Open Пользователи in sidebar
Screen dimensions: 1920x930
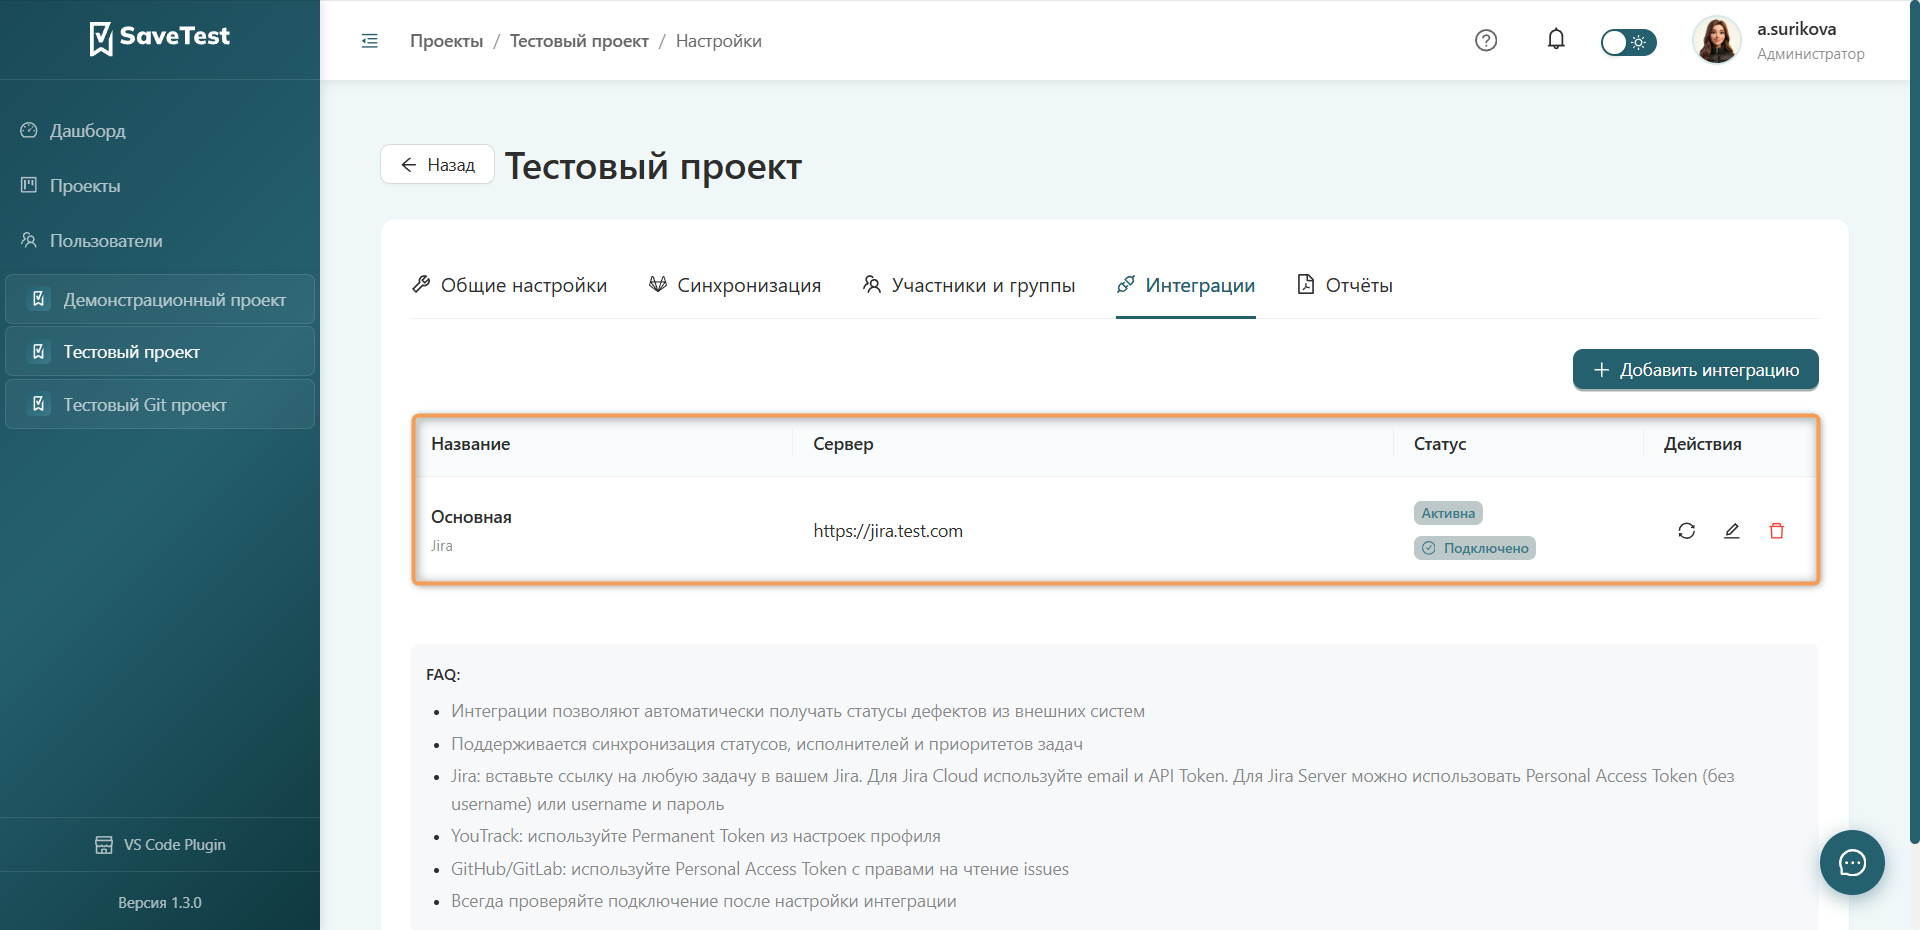[x=160, y=241]
